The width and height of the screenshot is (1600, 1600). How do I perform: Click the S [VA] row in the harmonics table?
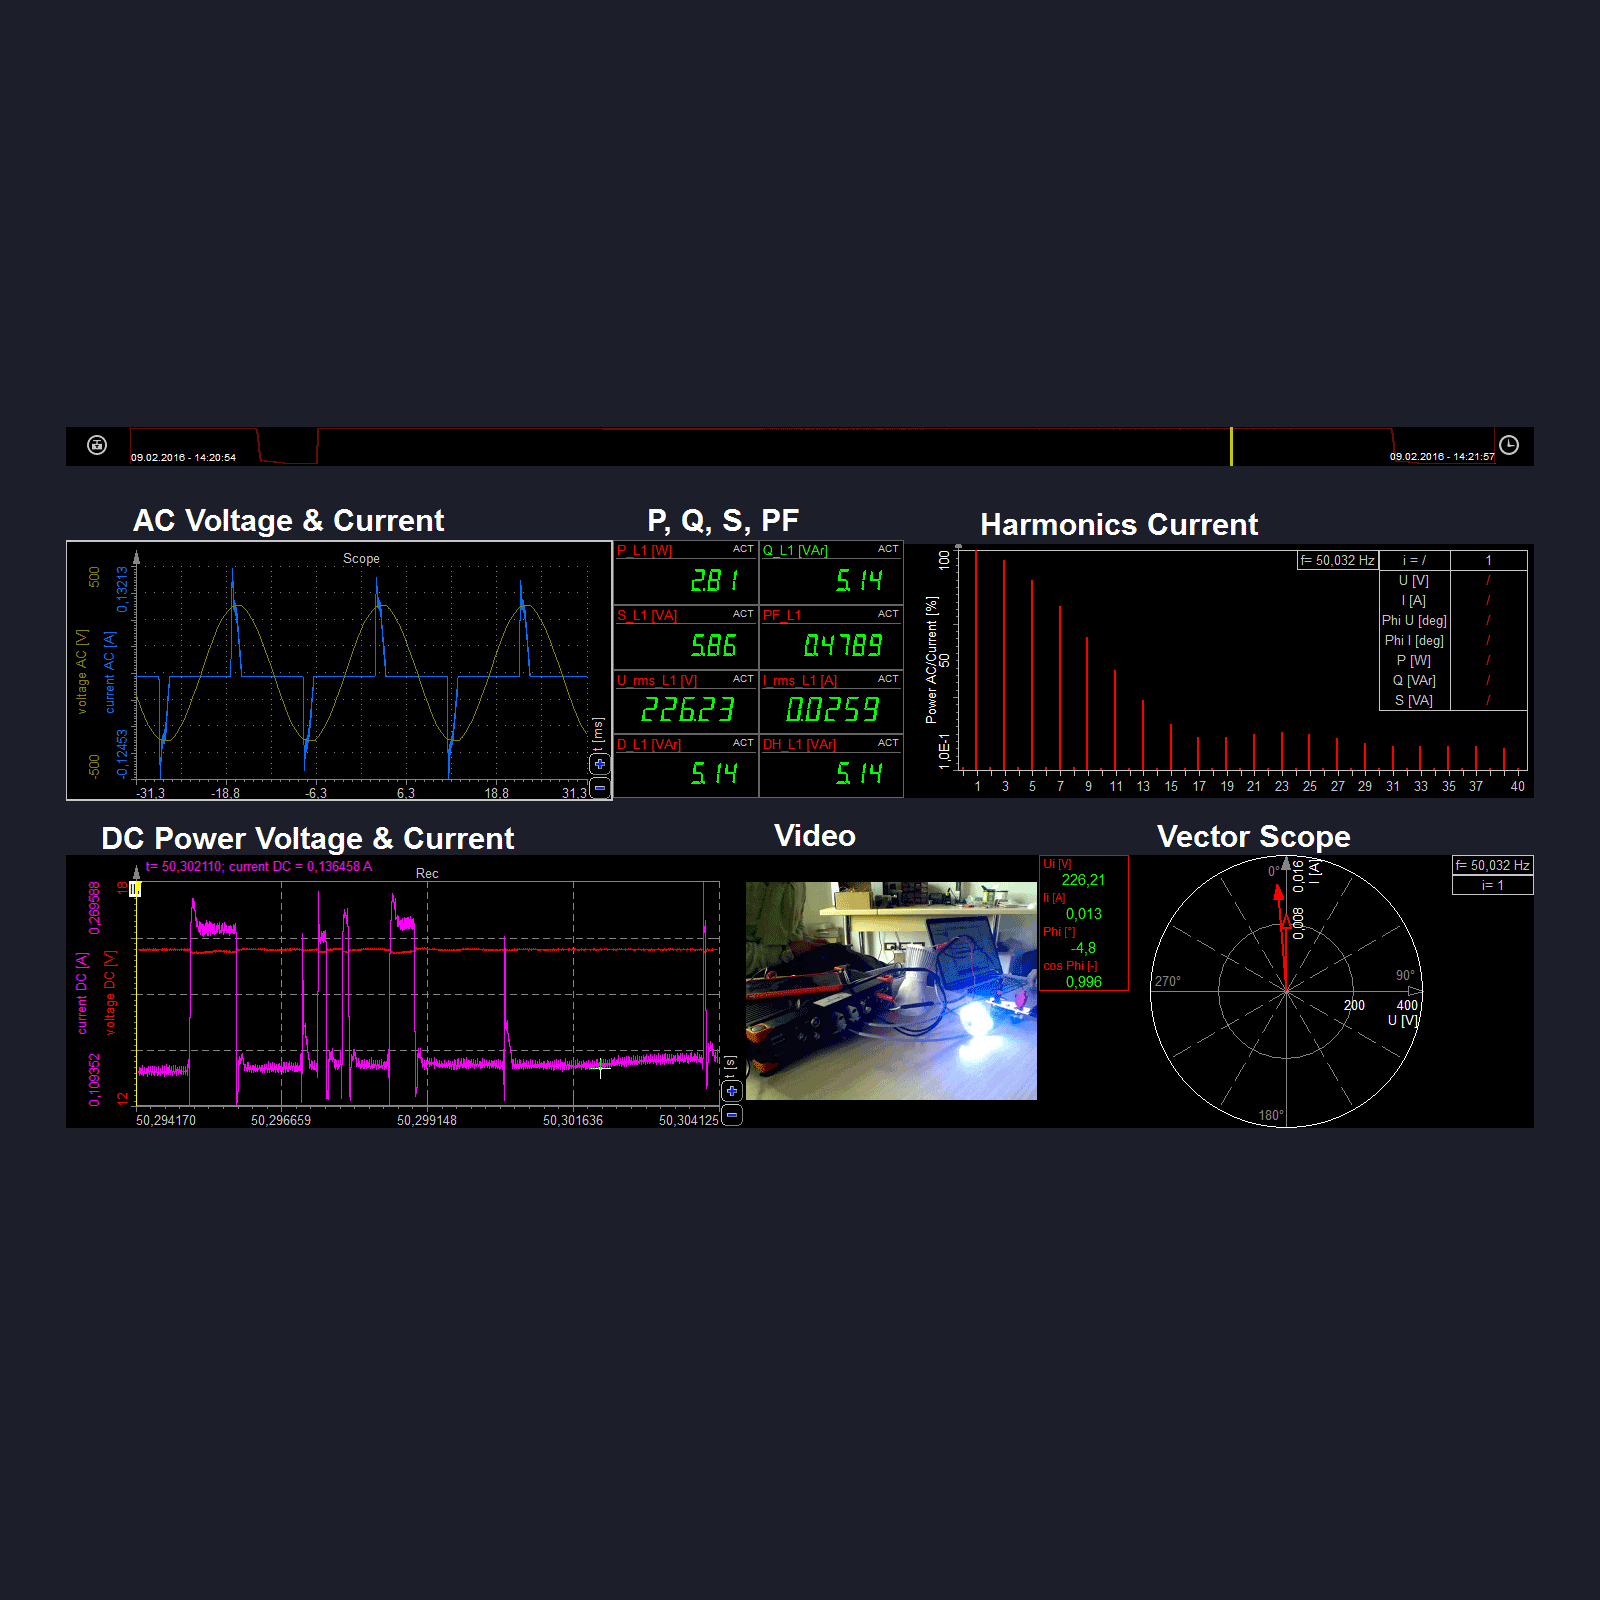pyautogui.click(x=1453, y=701)
